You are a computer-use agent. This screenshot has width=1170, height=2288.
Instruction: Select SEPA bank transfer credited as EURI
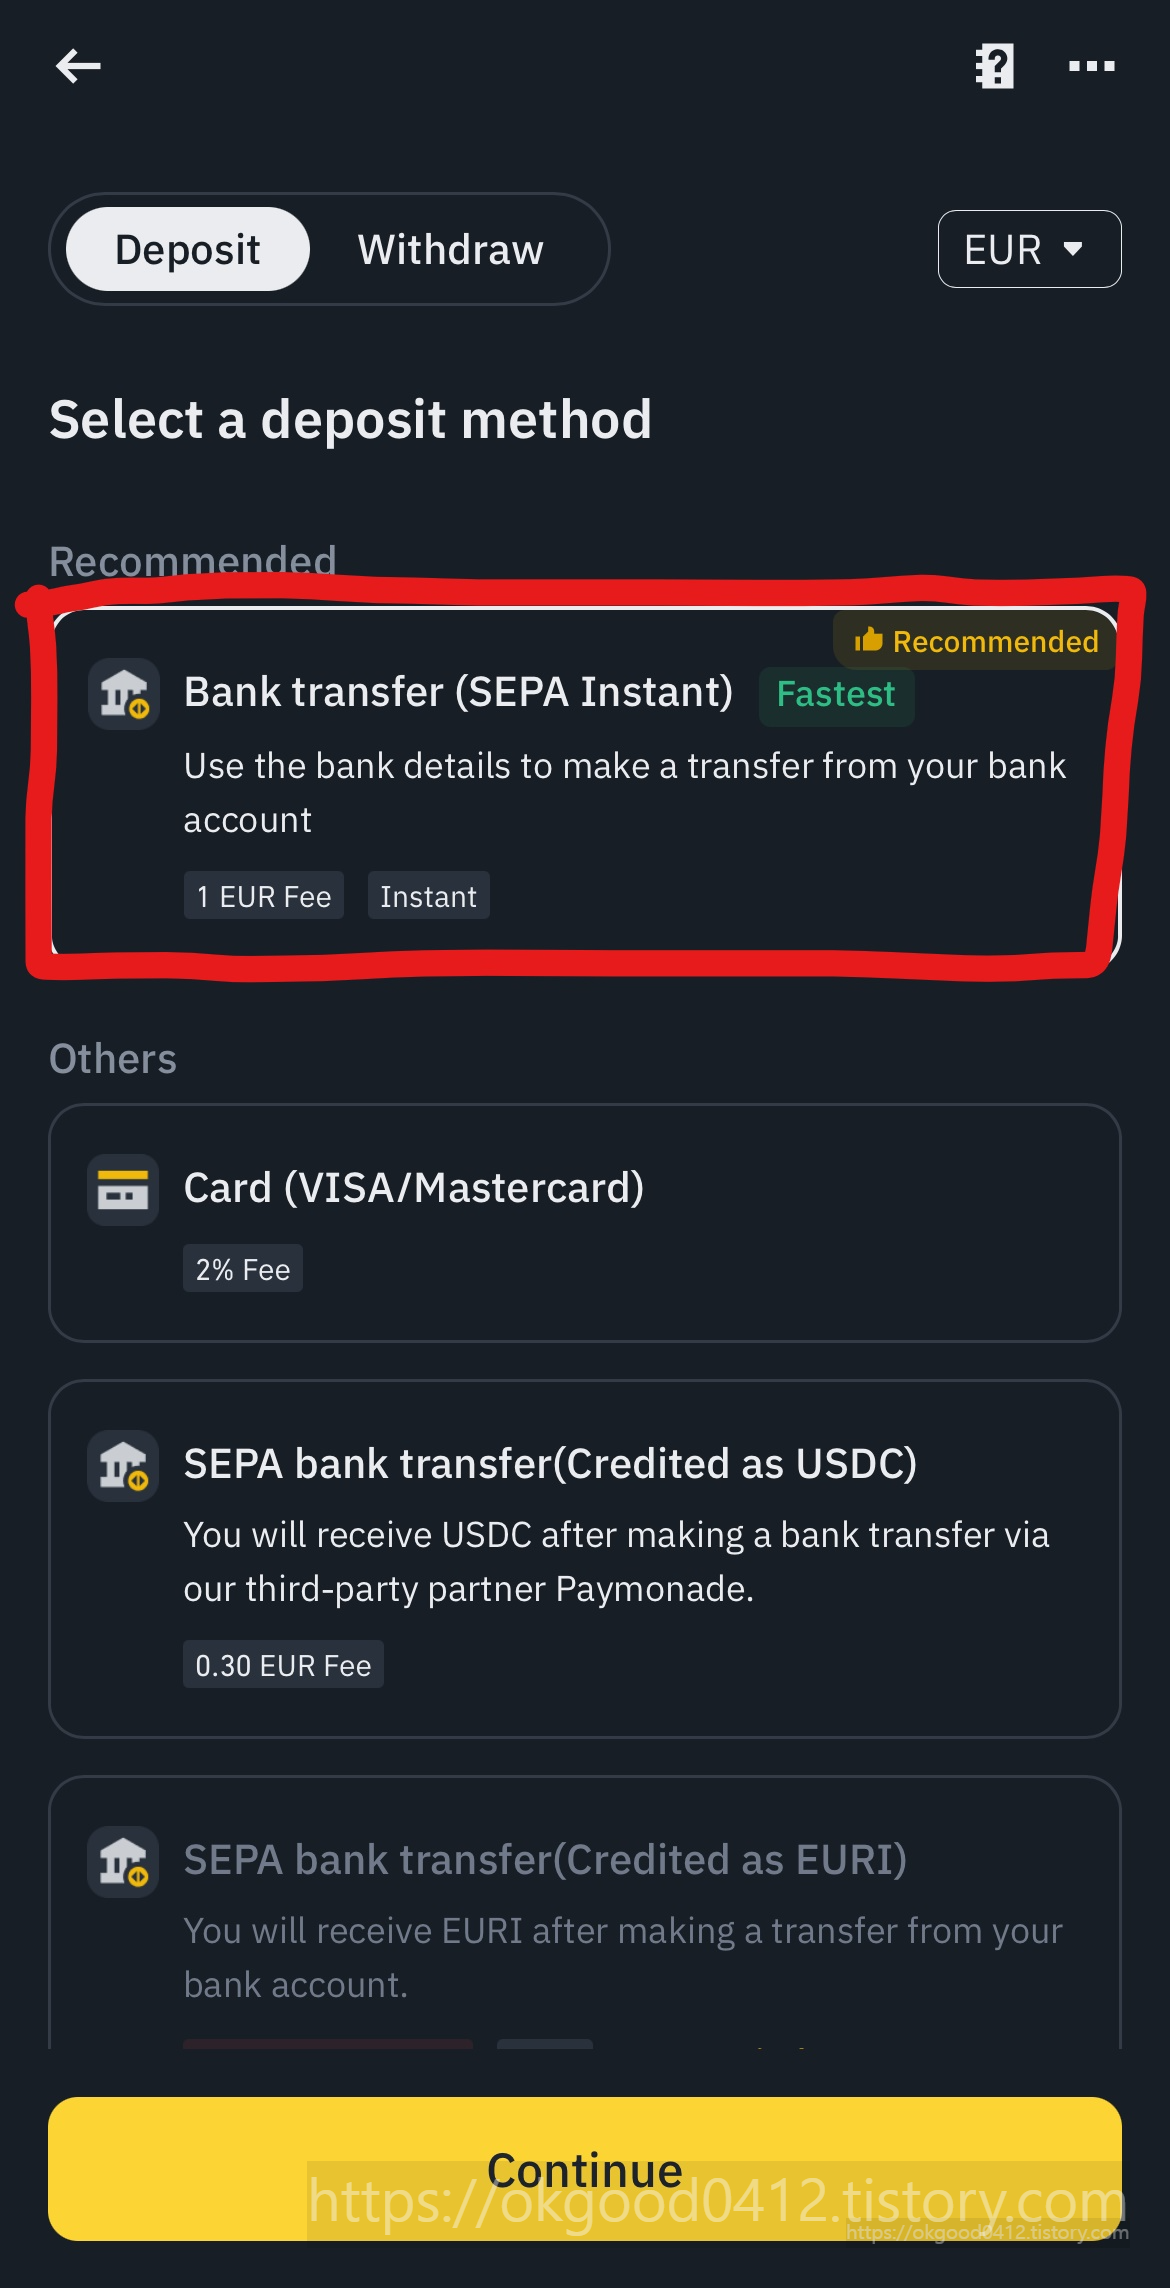click(x=585, y=1912)
